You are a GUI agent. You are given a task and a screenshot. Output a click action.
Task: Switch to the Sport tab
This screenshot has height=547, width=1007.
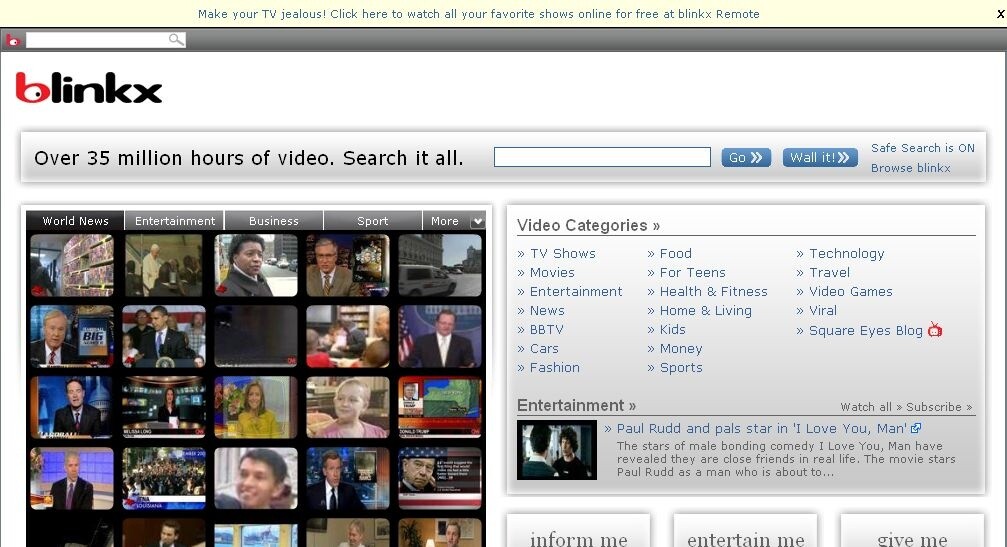372,221
